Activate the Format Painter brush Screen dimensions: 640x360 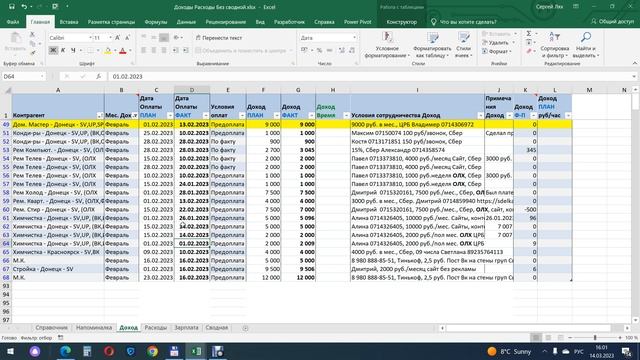pos(33,52)
